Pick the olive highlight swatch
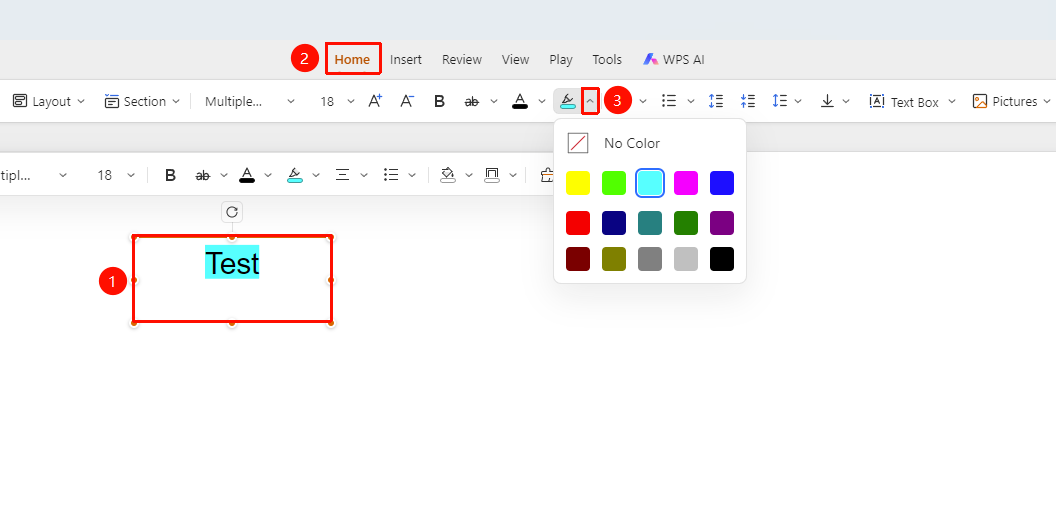Viewport: 1056px width, 518px height. coord(614,259)
